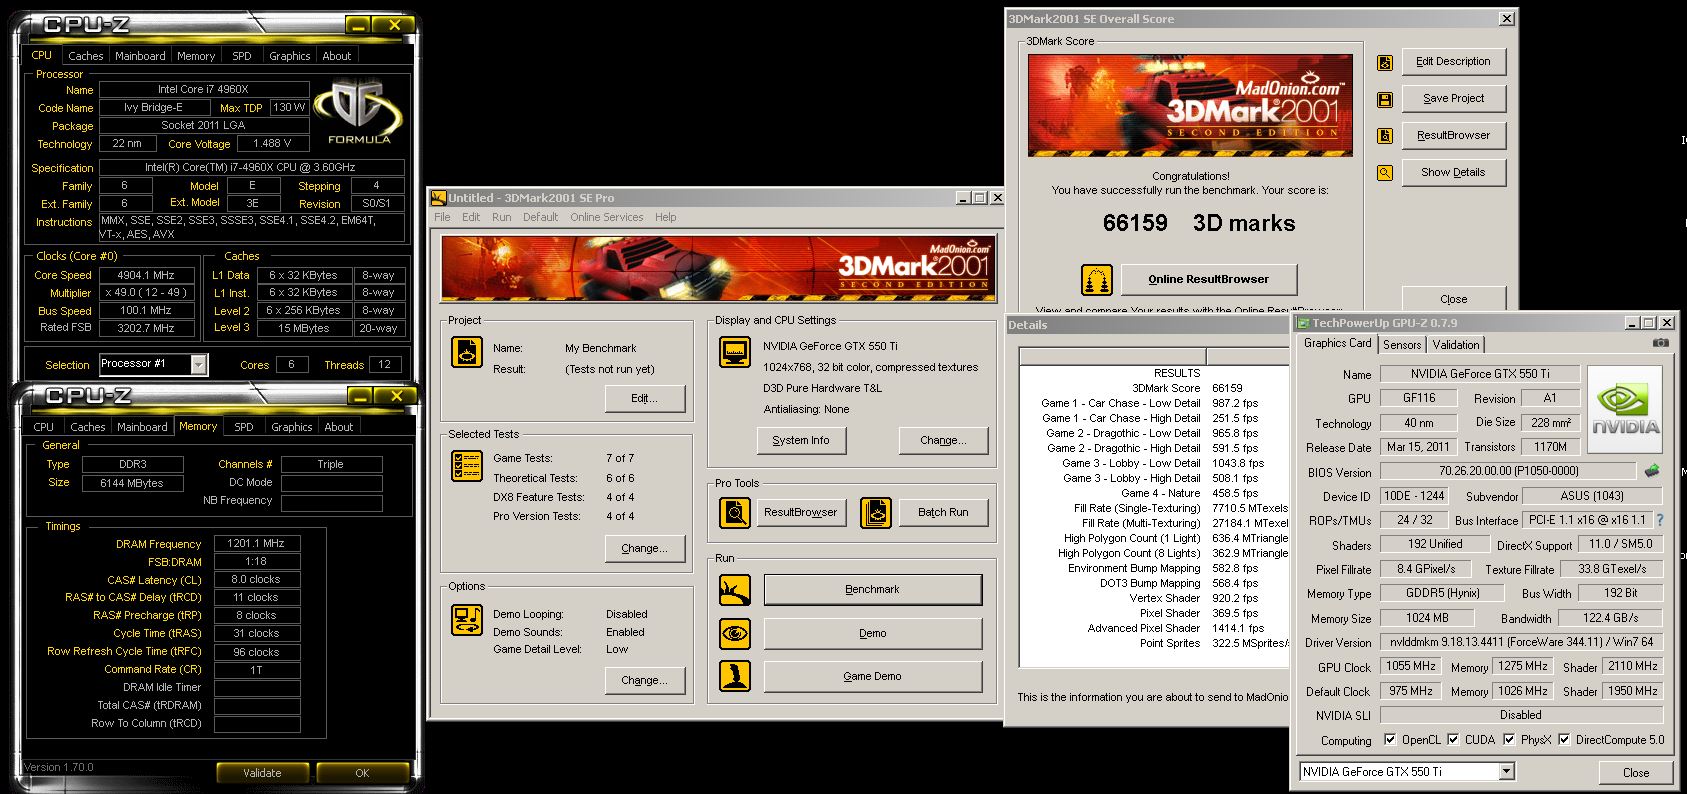The image size is (1687, 794).
Task: Click the Online ResultBrowser icon in score window
Action: 1097,280
